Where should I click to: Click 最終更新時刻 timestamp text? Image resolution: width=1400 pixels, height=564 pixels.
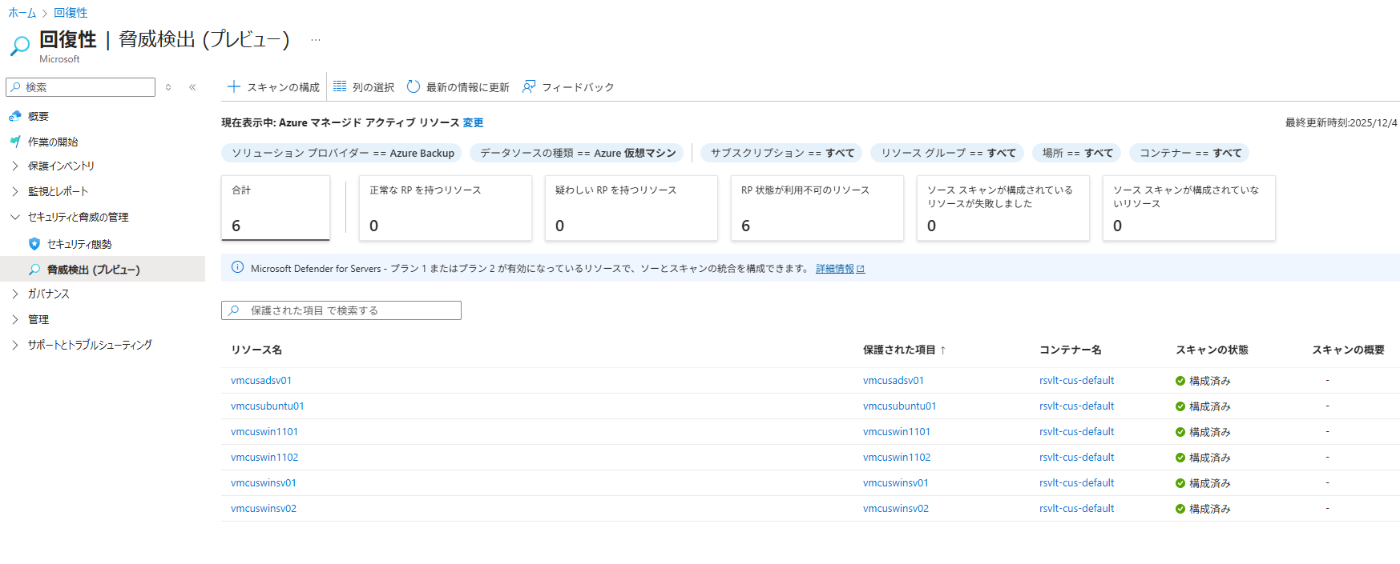point(1342,122)
